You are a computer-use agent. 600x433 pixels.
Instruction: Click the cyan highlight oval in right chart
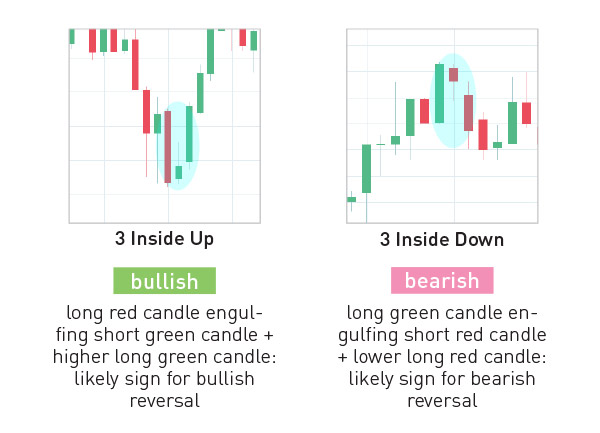click(x=453, y=101)
